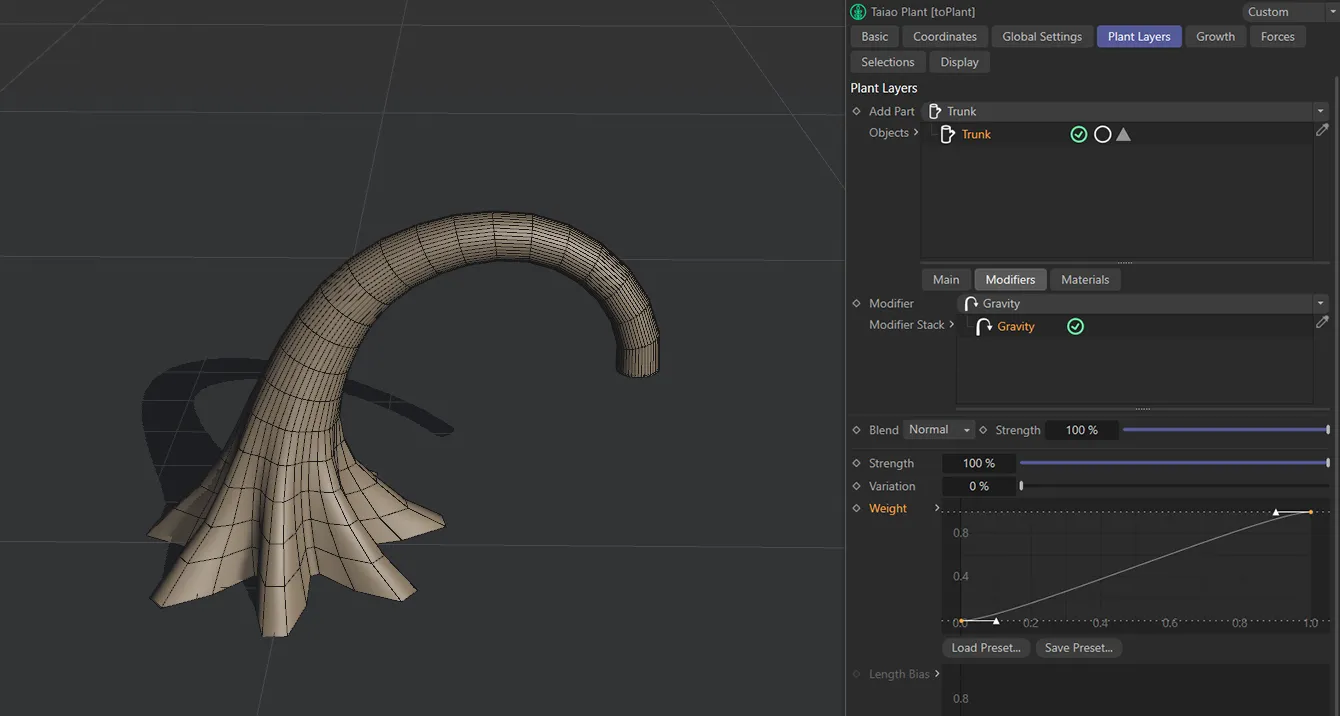This screenshot has height=716, width=1340.
Task: Click the Gravity curve icon in the Modifier field
Action: point(969,303)
